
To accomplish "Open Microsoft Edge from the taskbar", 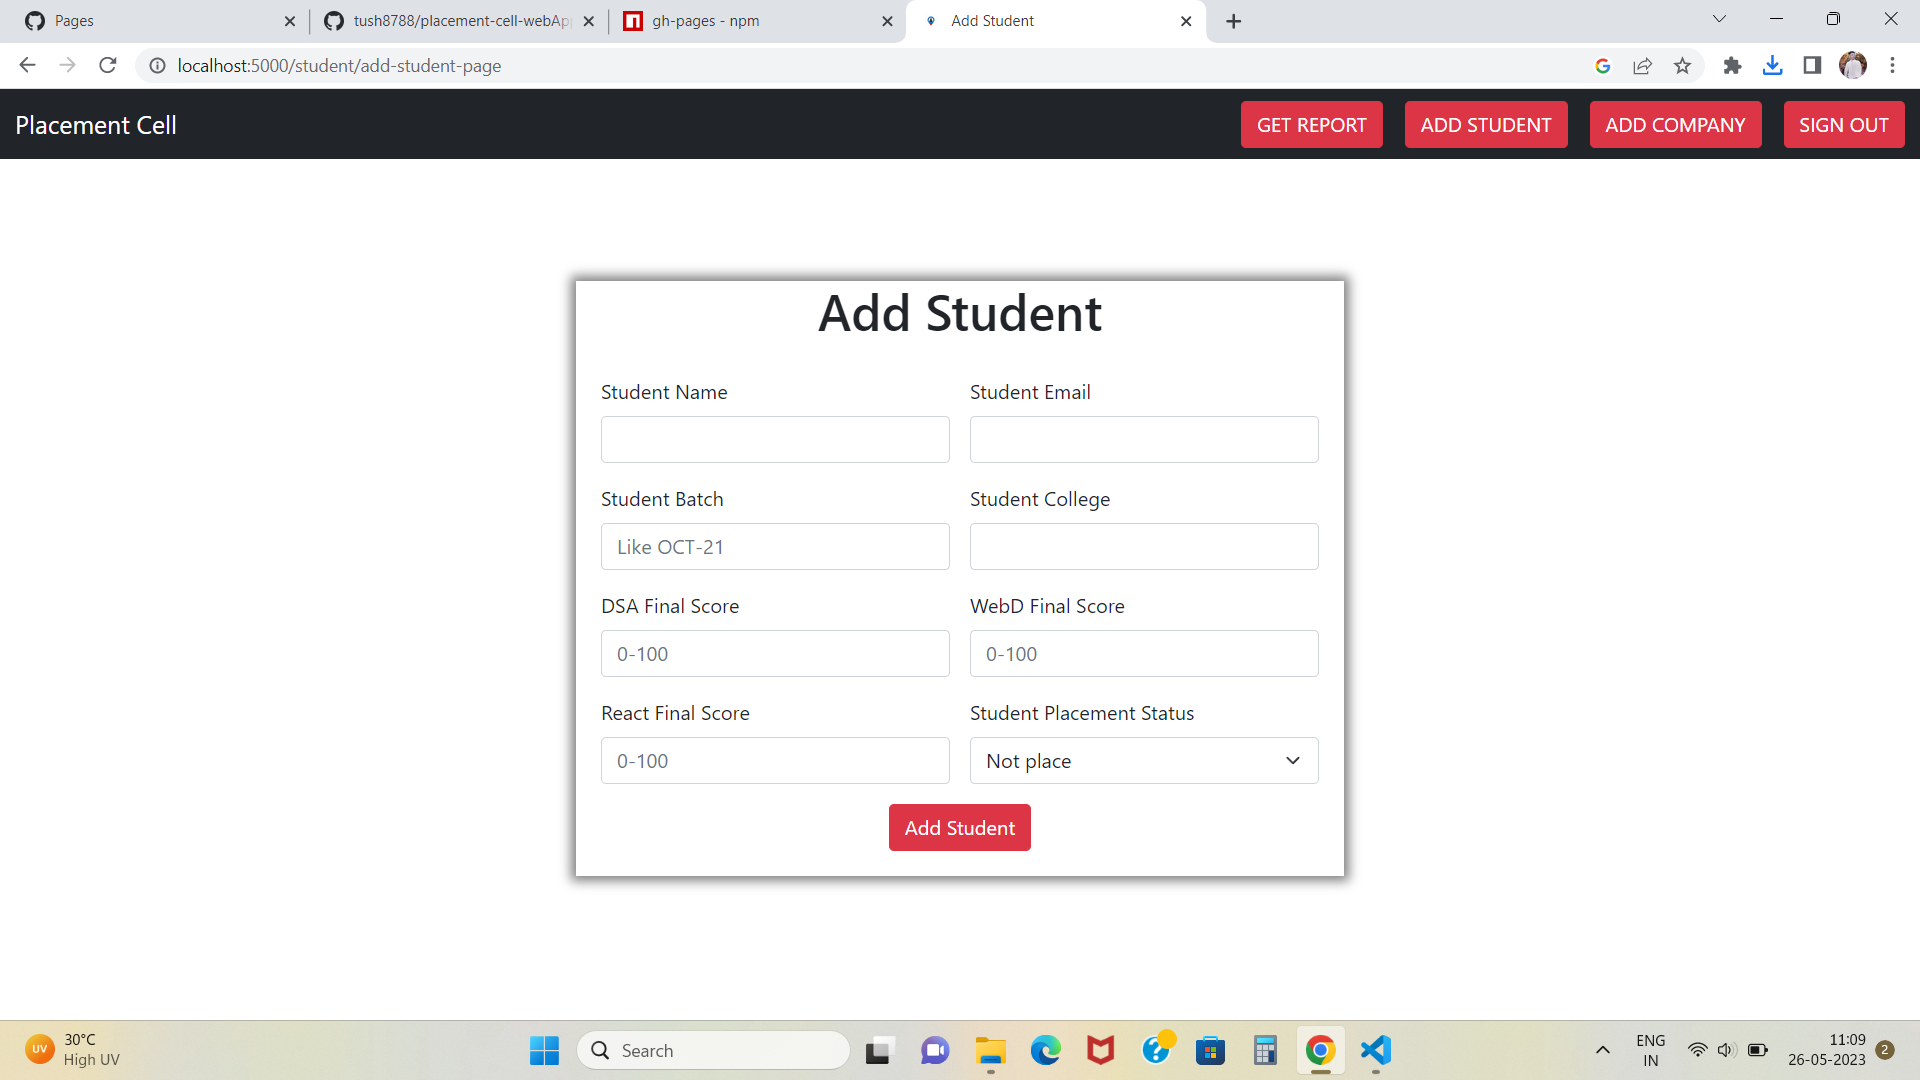I will point(1046,1051).
